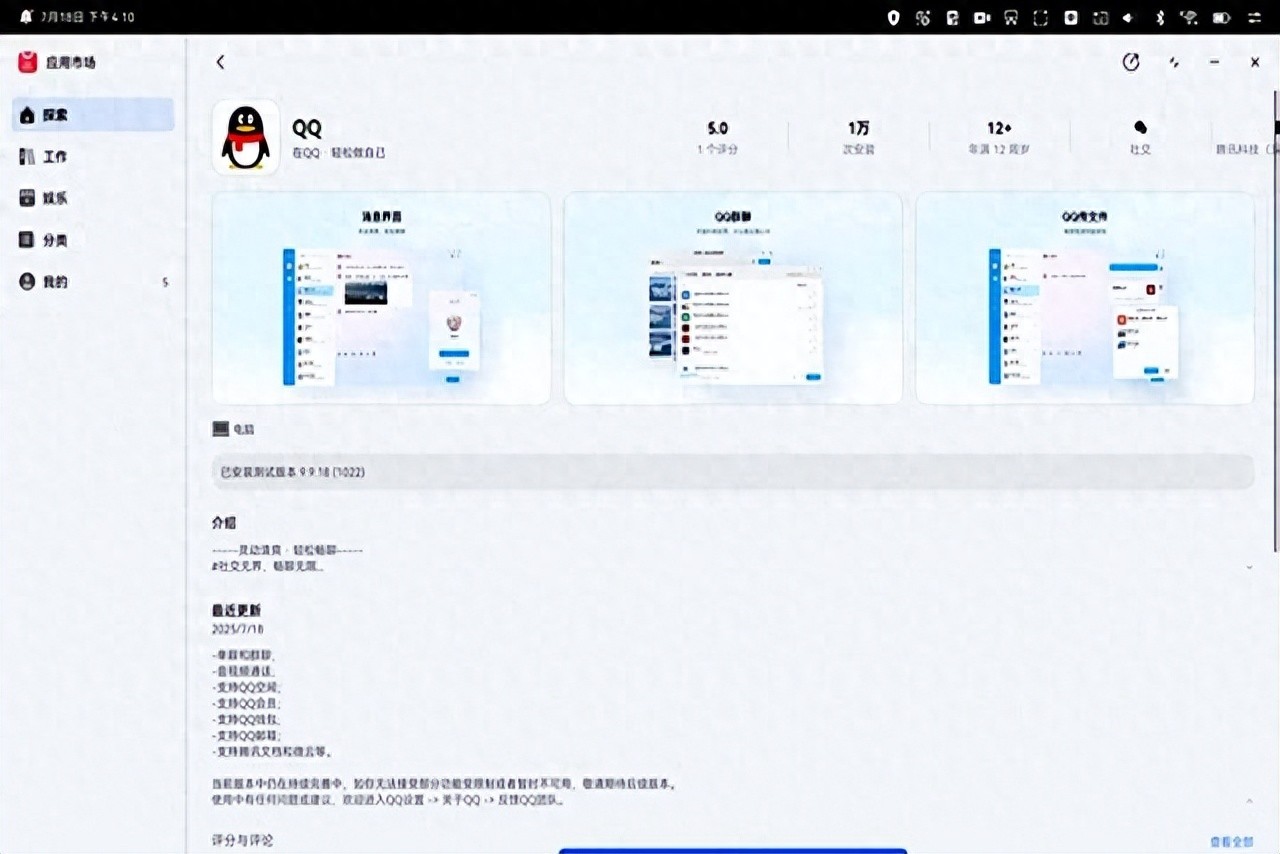
Task: Click the volume speaker icon in status bar
Action: tap(1129, 17)
